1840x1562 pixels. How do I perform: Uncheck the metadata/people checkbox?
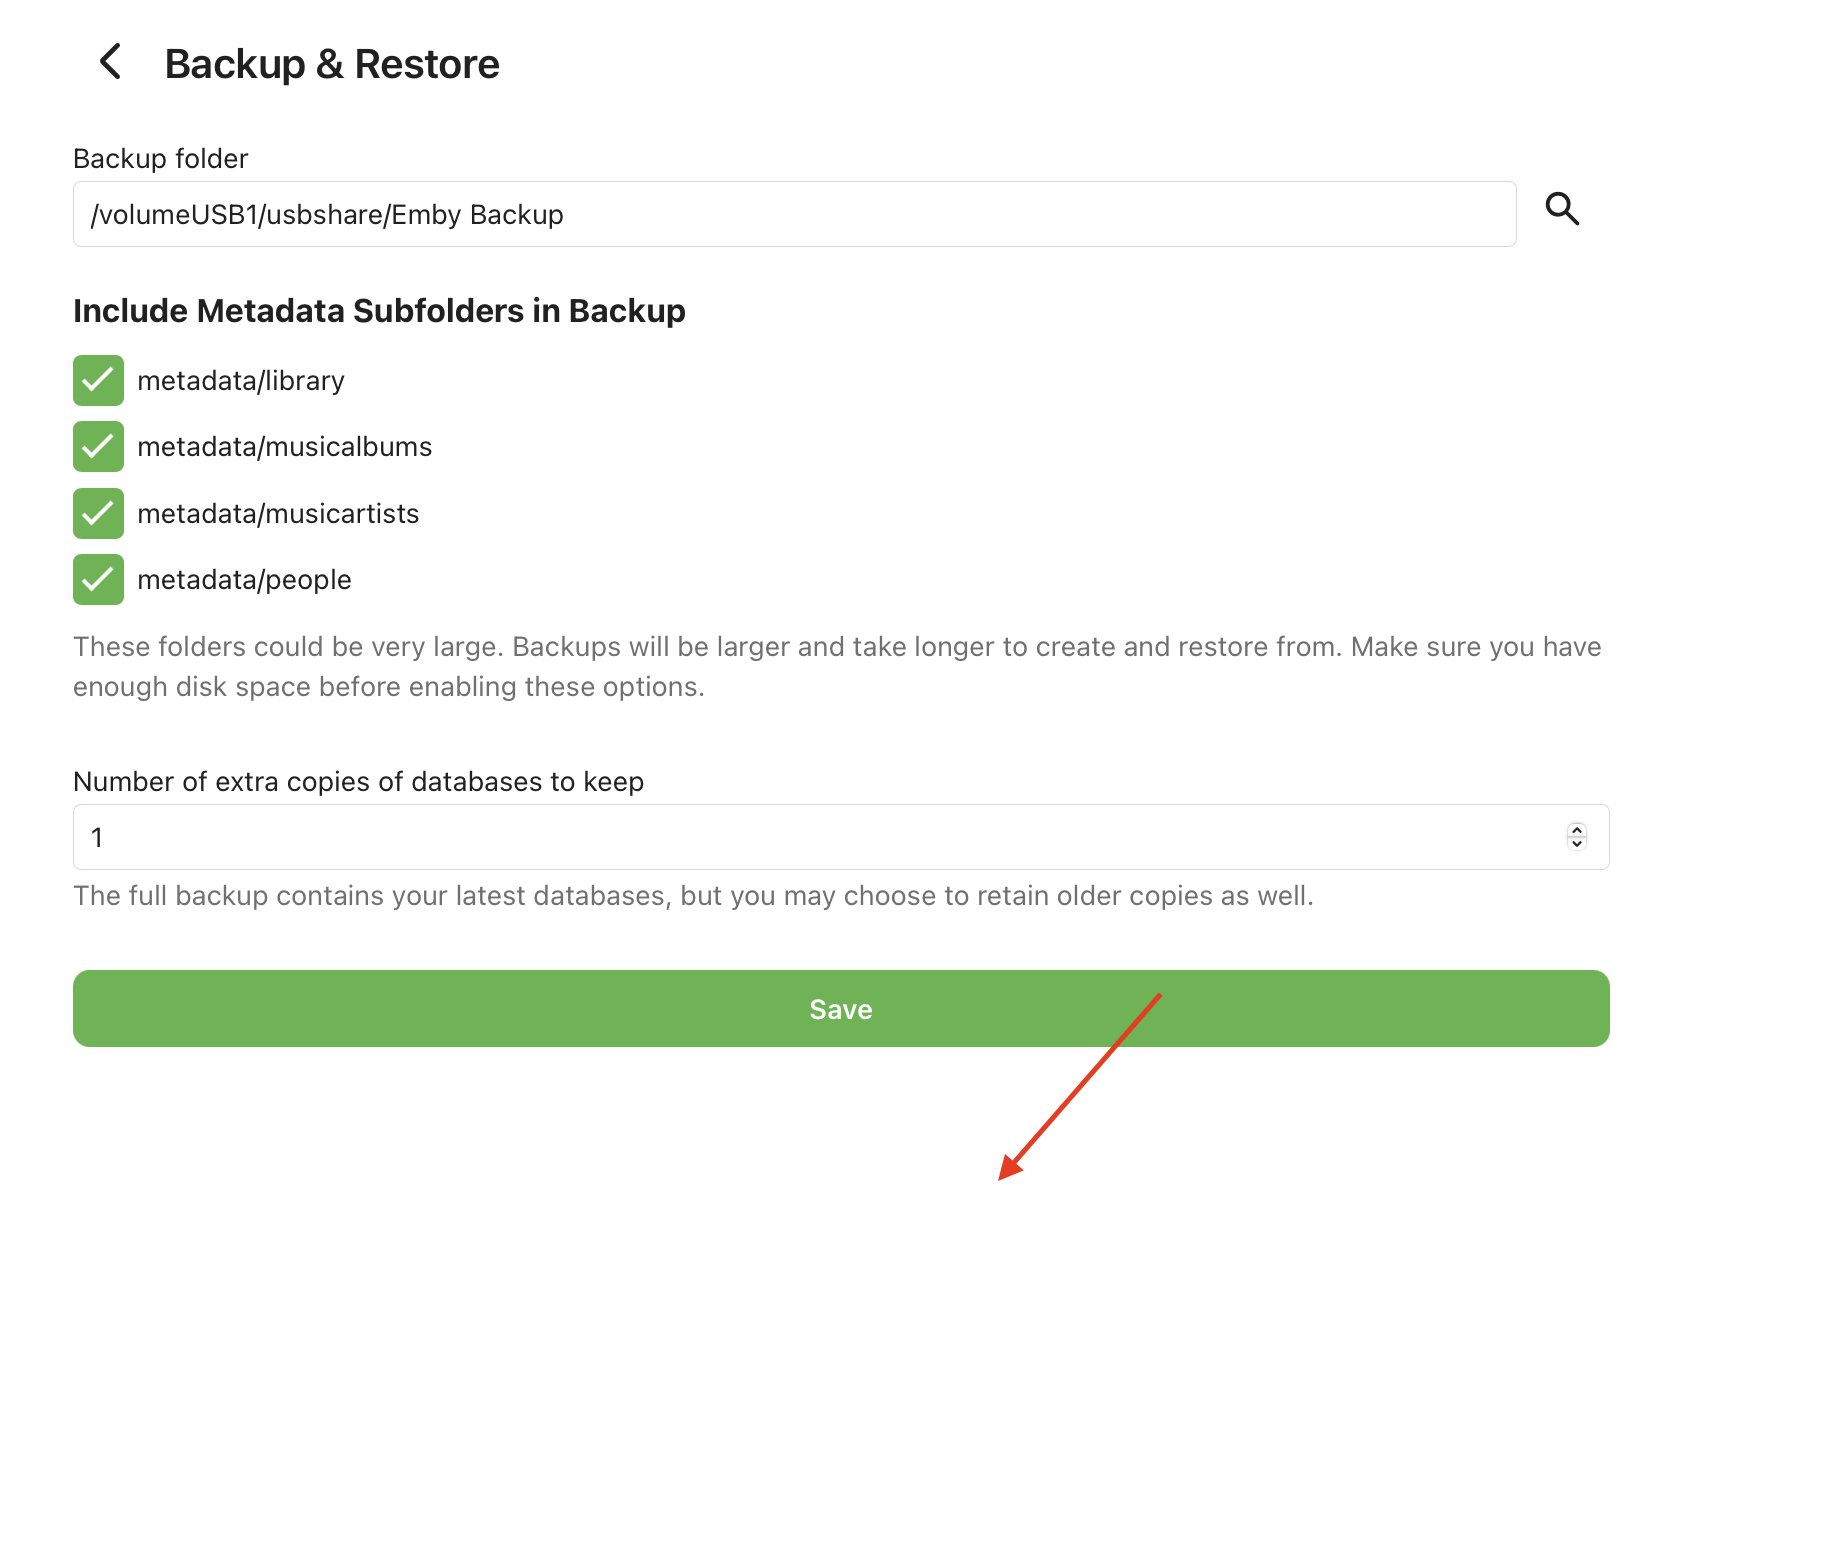click(98, 580)
